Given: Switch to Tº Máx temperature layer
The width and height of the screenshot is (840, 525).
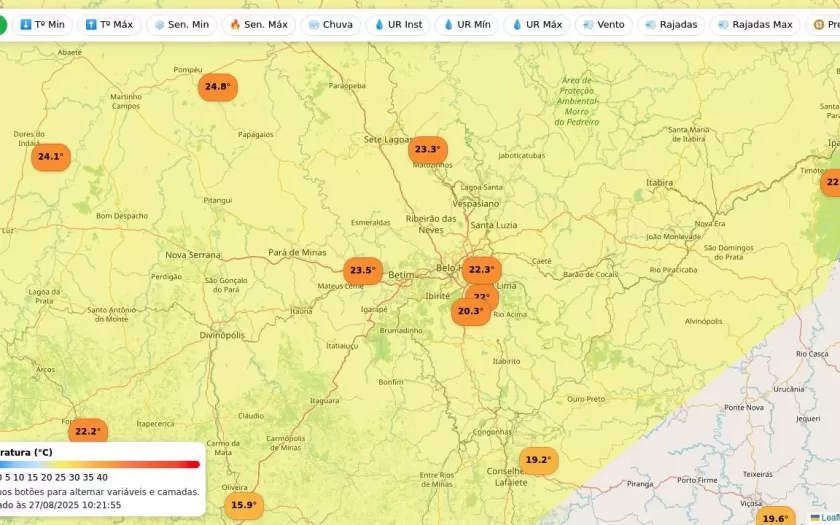Looking at the screenshot, I should [x=109, y=24].
